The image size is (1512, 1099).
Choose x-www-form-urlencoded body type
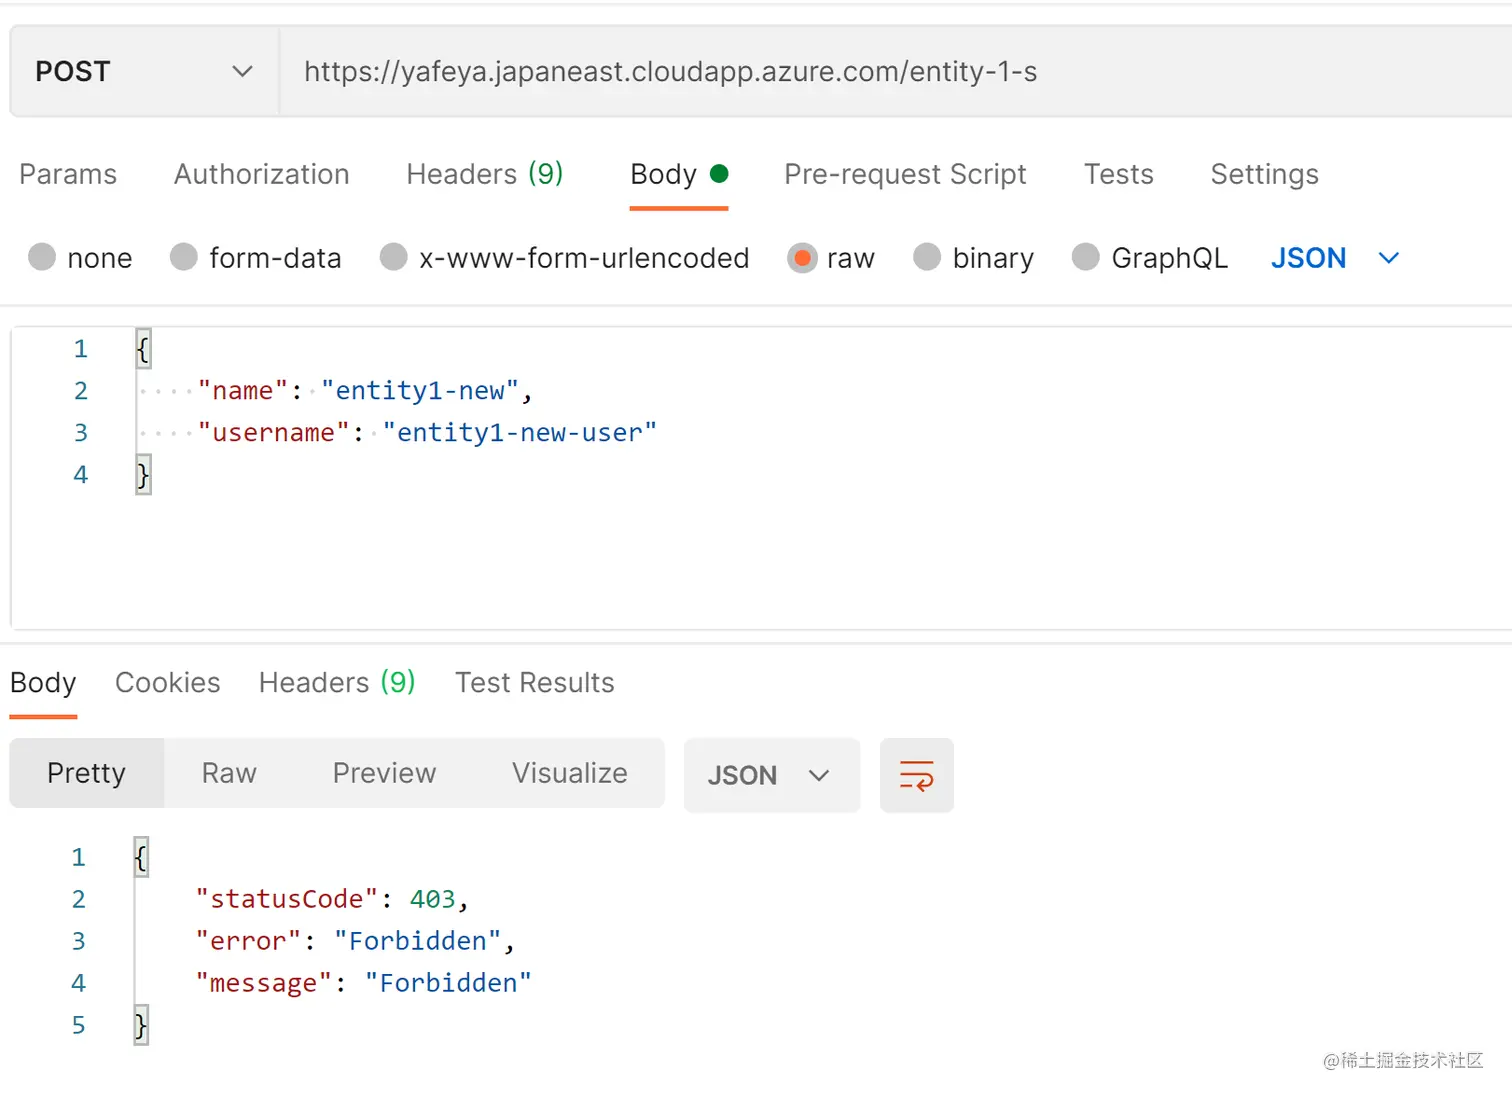394,258
